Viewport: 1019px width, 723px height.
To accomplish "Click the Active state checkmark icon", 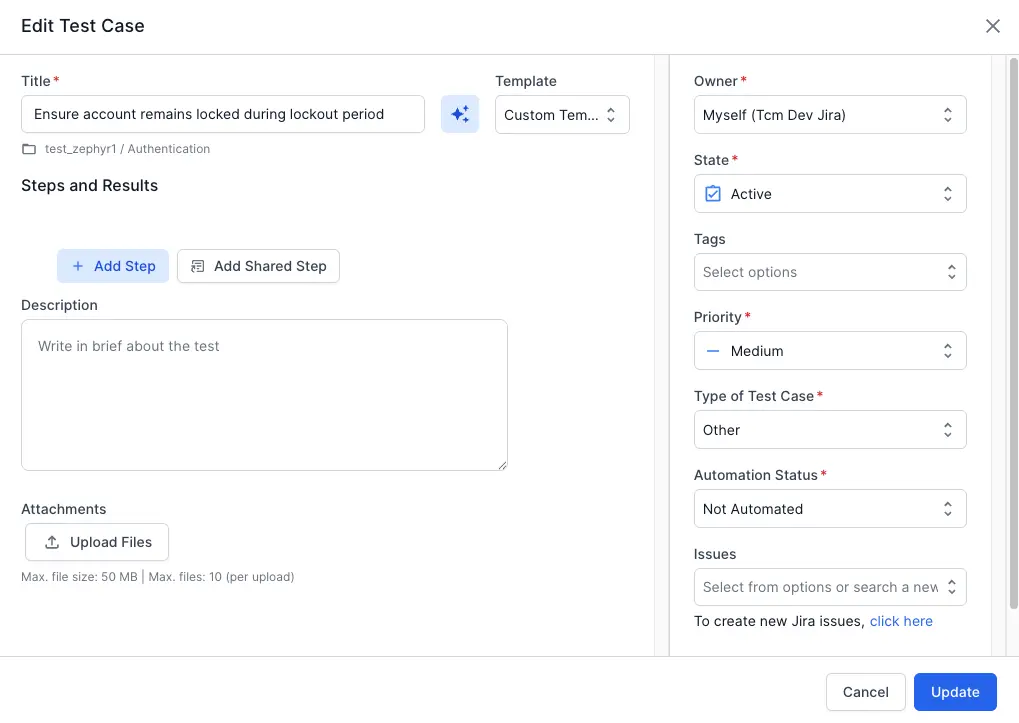I will click(x=713, y=194).
